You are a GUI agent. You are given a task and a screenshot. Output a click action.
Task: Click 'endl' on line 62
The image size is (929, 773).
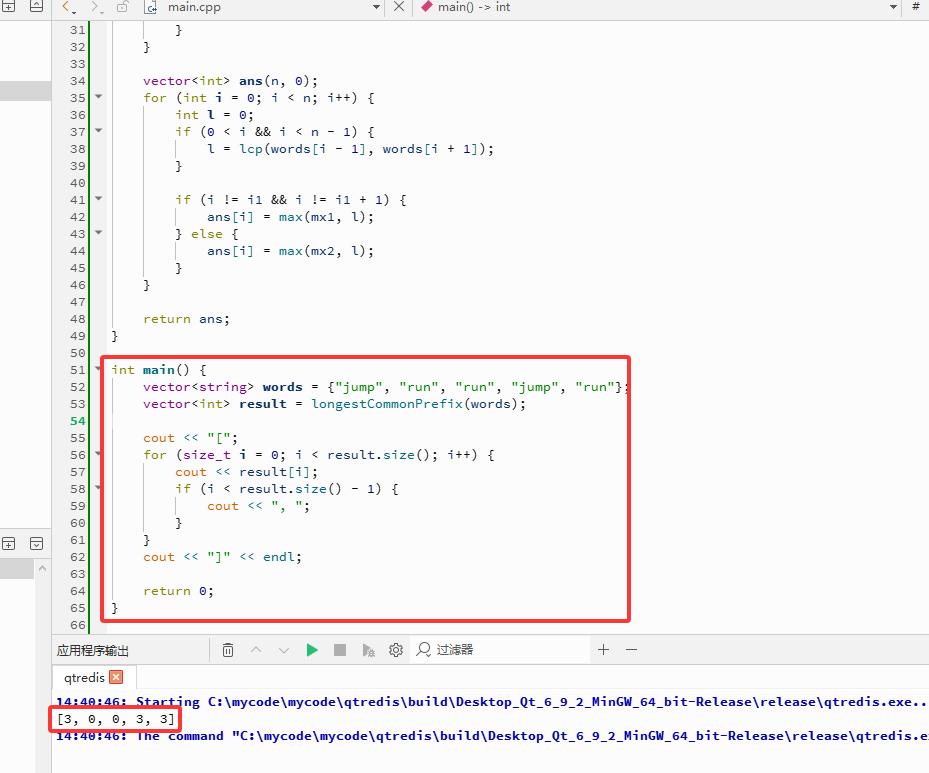click(x=278, y=557)
